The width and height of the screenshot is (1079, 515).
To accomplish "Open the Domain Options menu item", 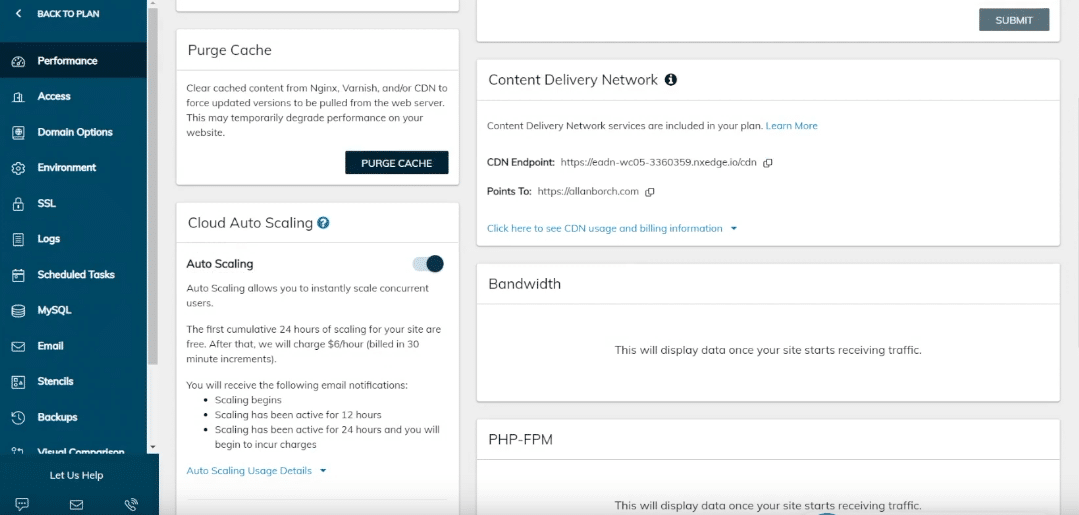I will click(73, 132).
